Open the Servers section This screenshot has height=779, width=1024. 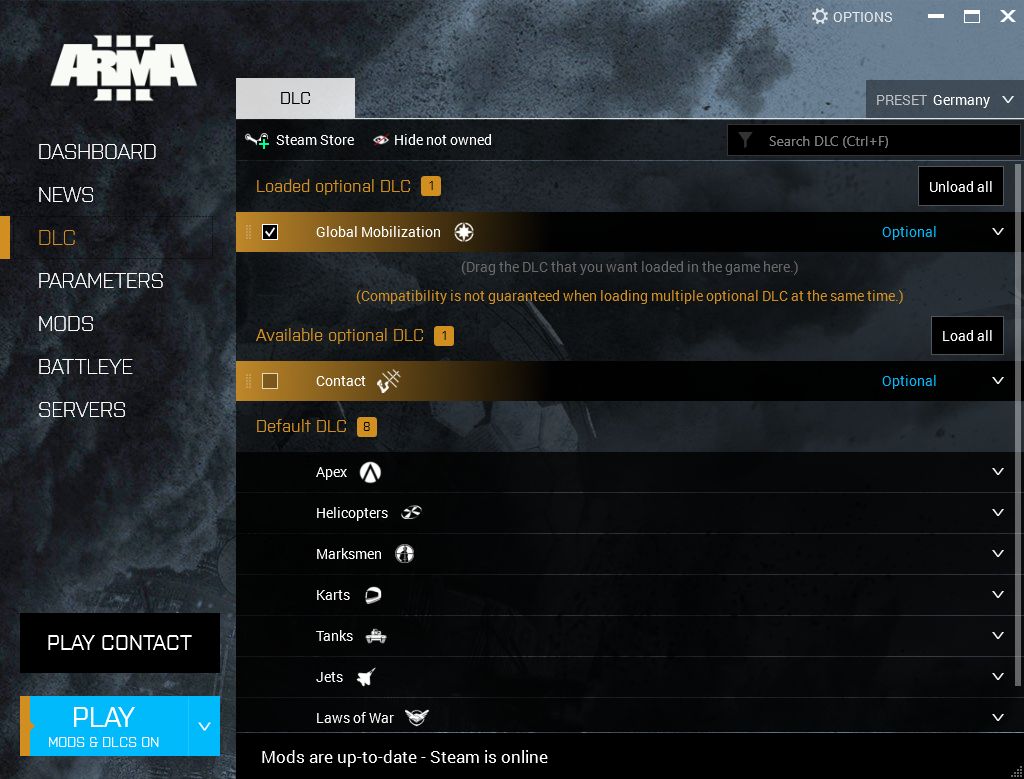tap(82, 410)
